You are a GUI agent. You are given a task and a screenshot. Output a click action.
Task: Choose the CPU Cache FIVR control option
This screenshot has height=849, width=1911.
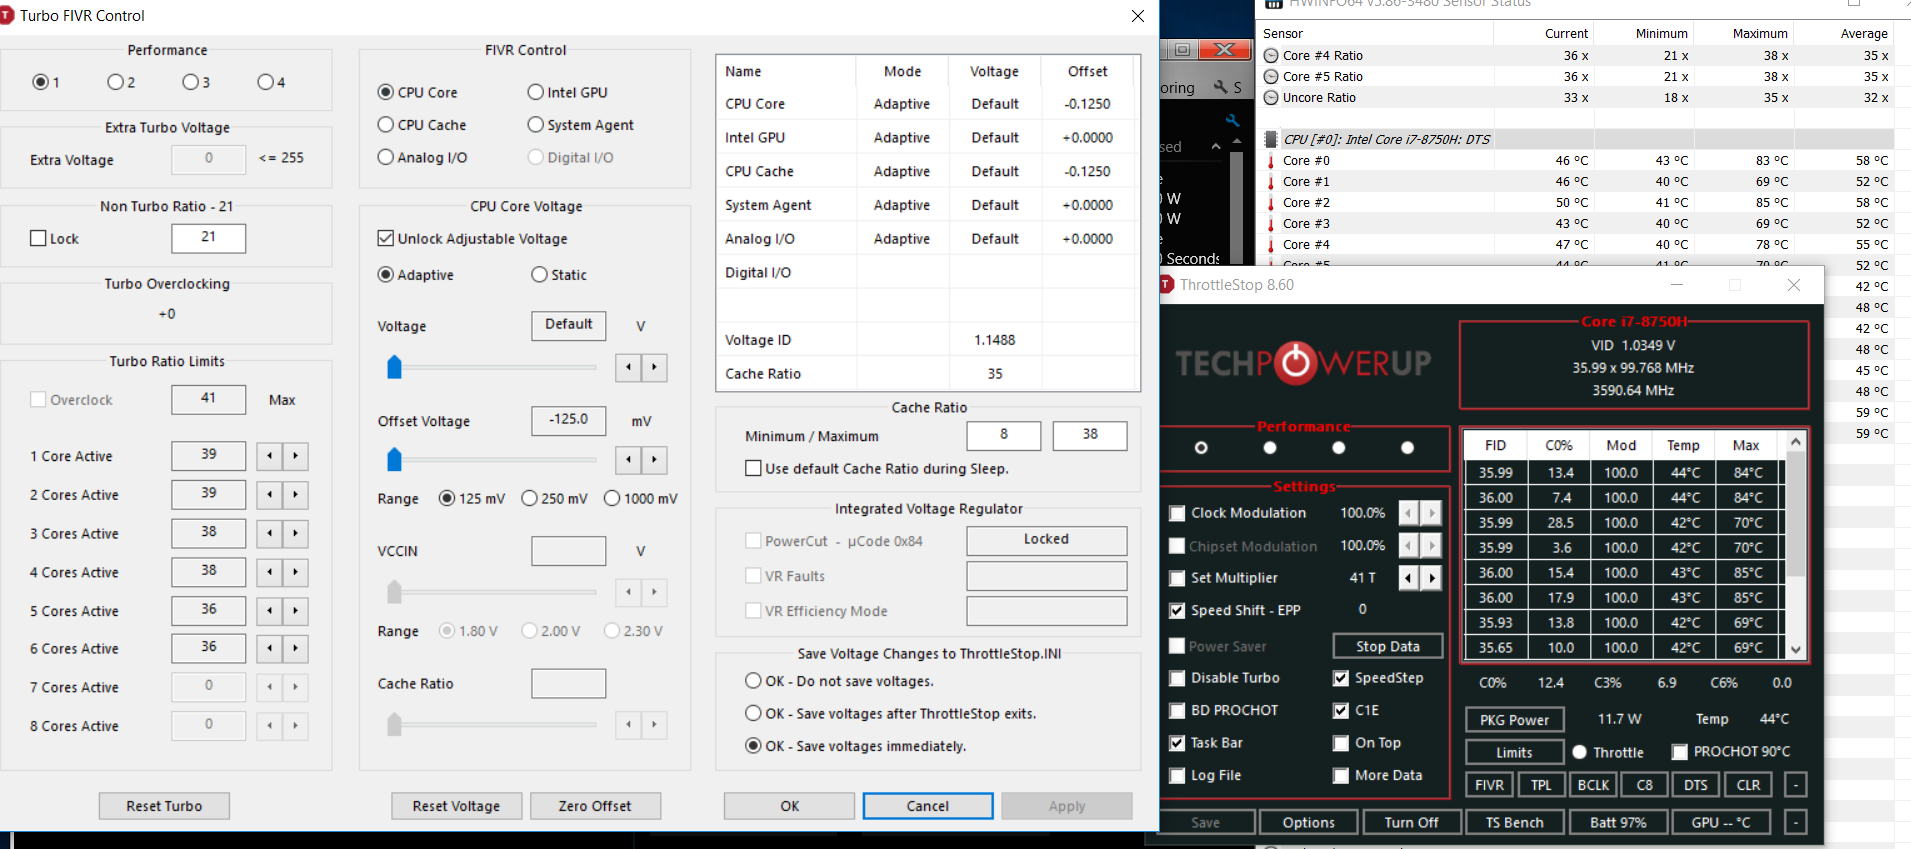[386, 125]
